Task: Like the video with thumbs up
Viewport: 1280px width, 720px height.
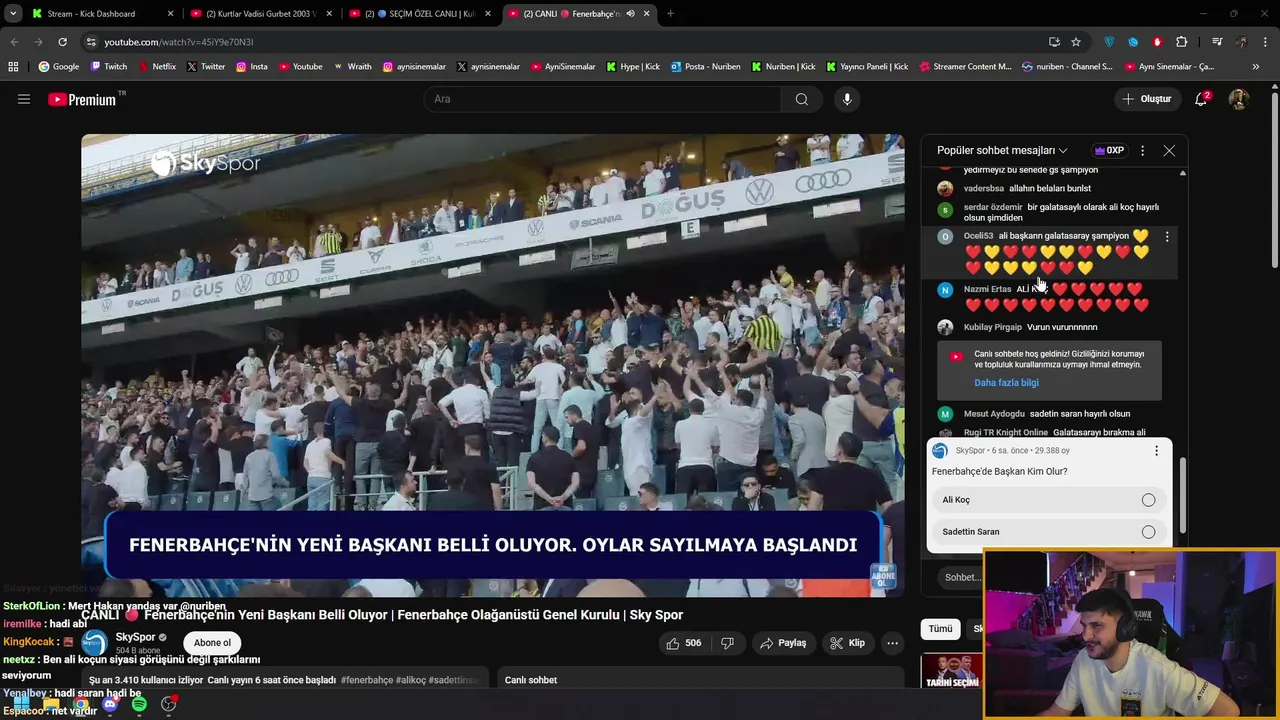Action: click(684, 643)
